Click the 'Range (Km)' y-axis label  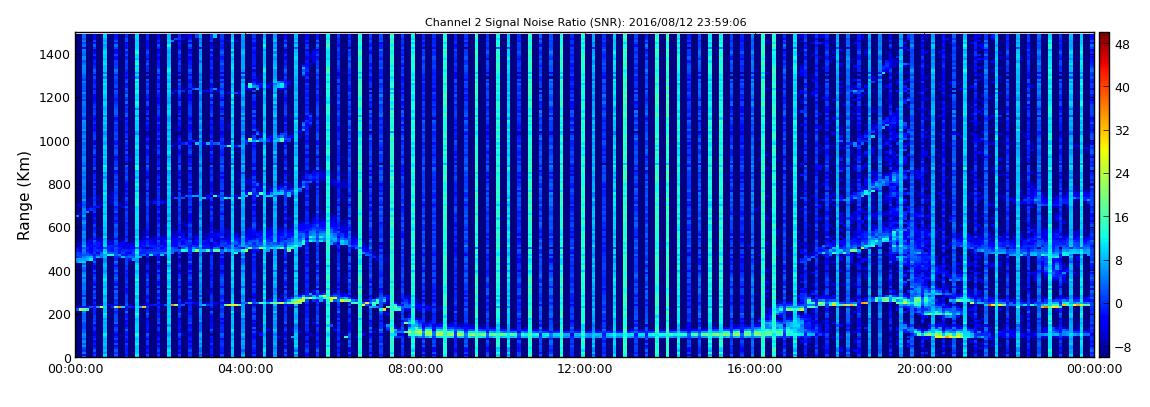tap(24, 196)
